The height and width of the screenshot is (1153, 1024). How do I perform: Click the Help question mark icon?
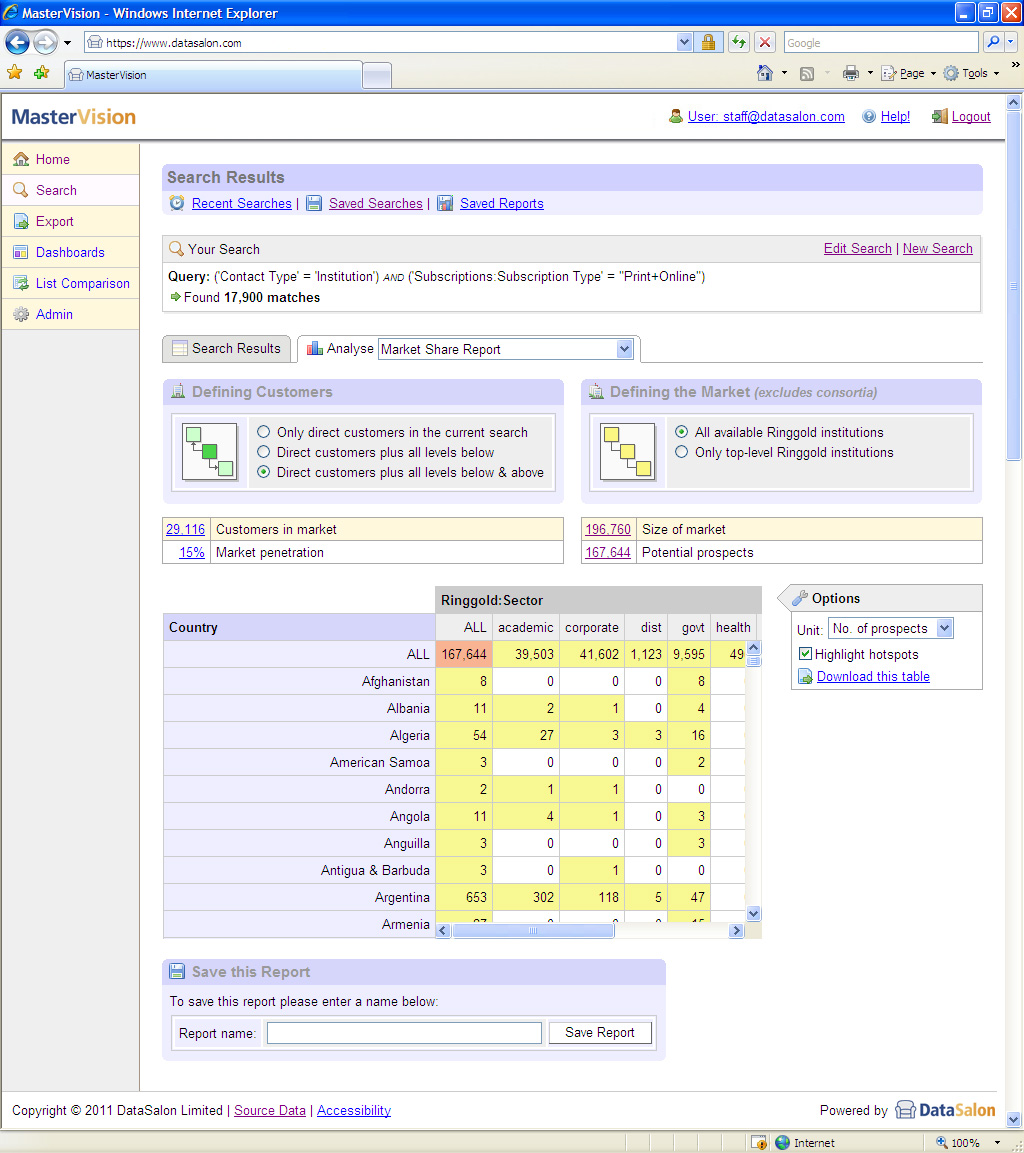pos(868,117)
